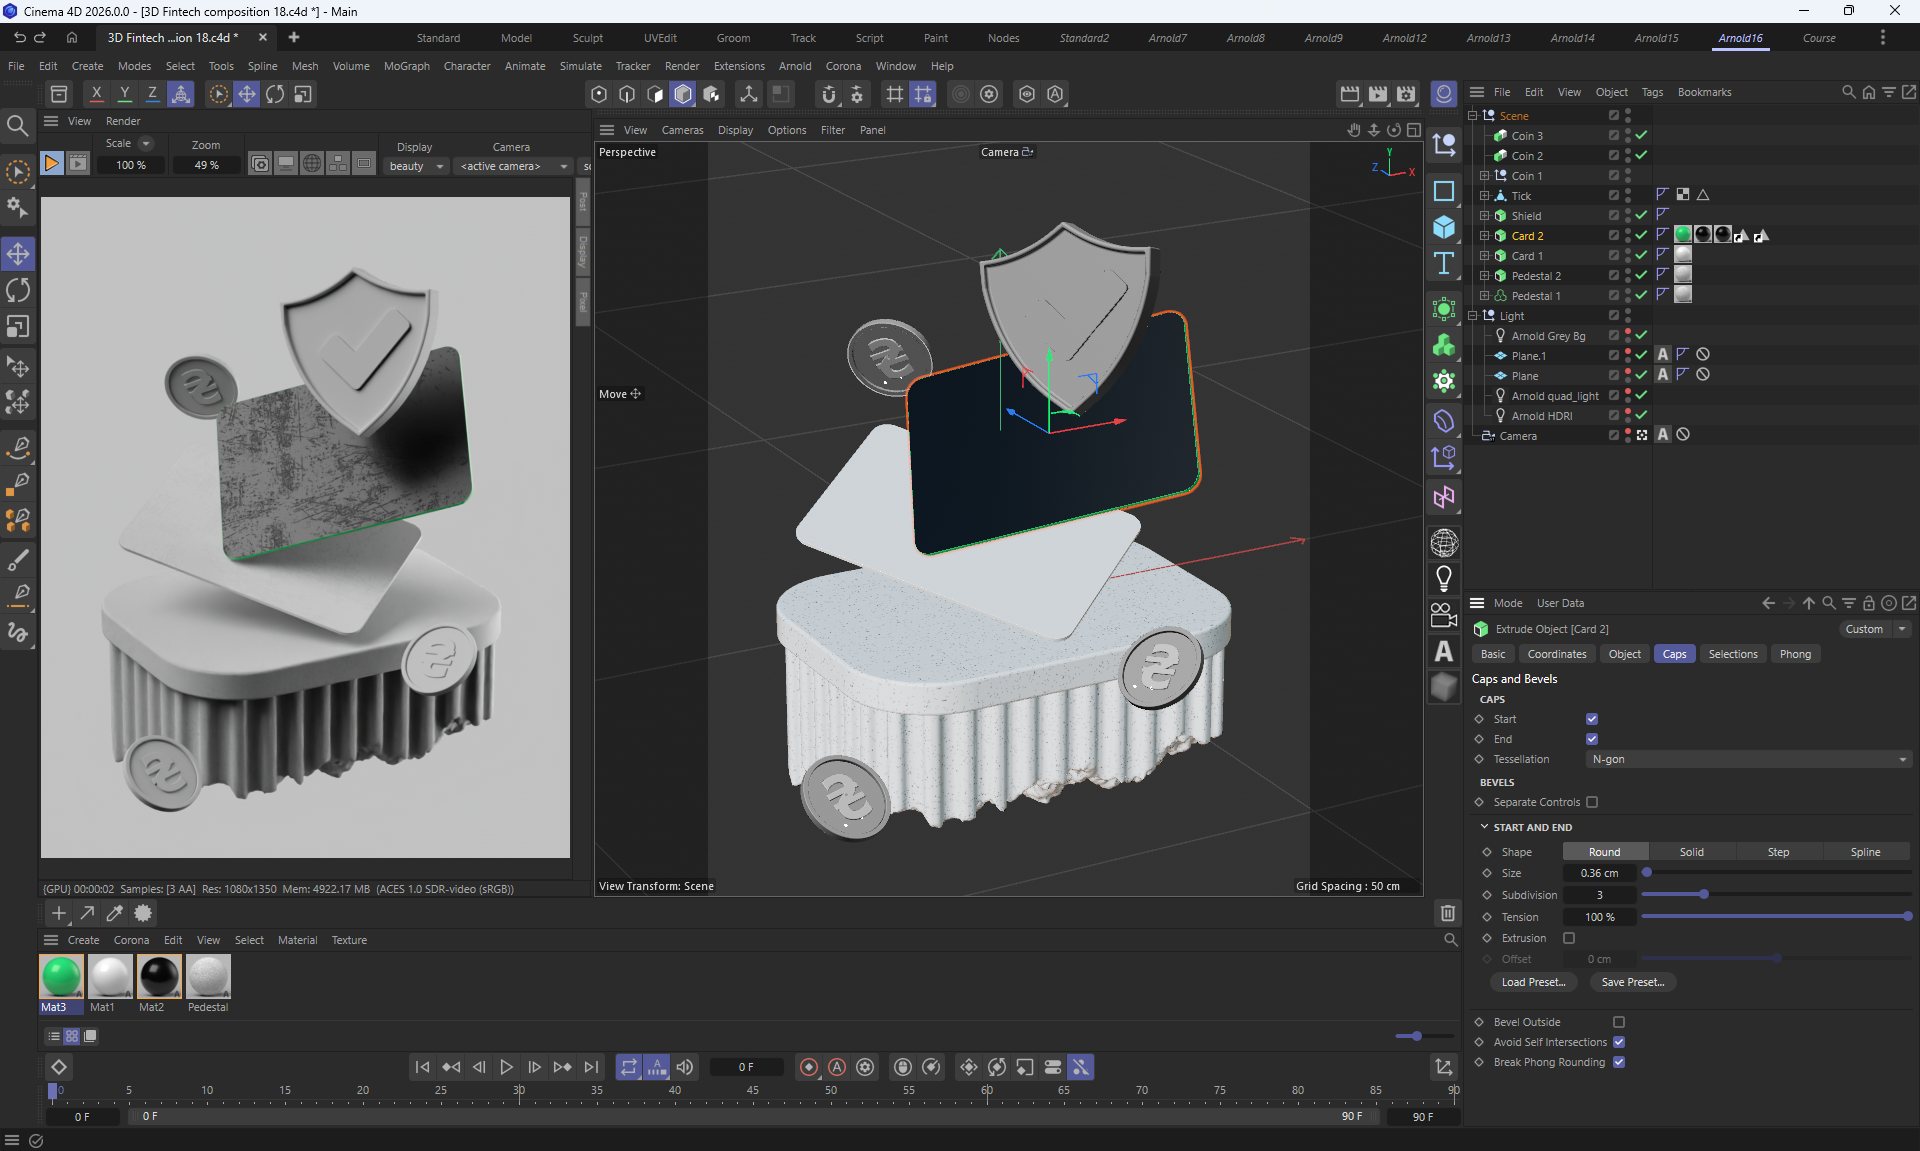
Task: Switch to the Coordinates tab
Action: 1556,654
